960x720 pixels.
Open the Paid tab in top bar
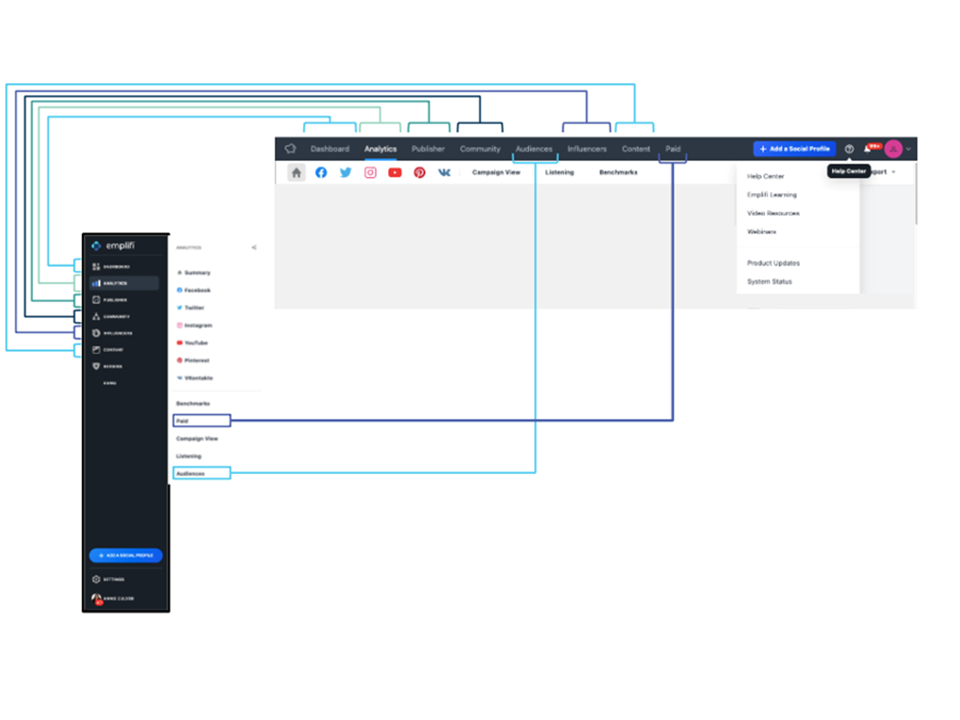point(673,149)
